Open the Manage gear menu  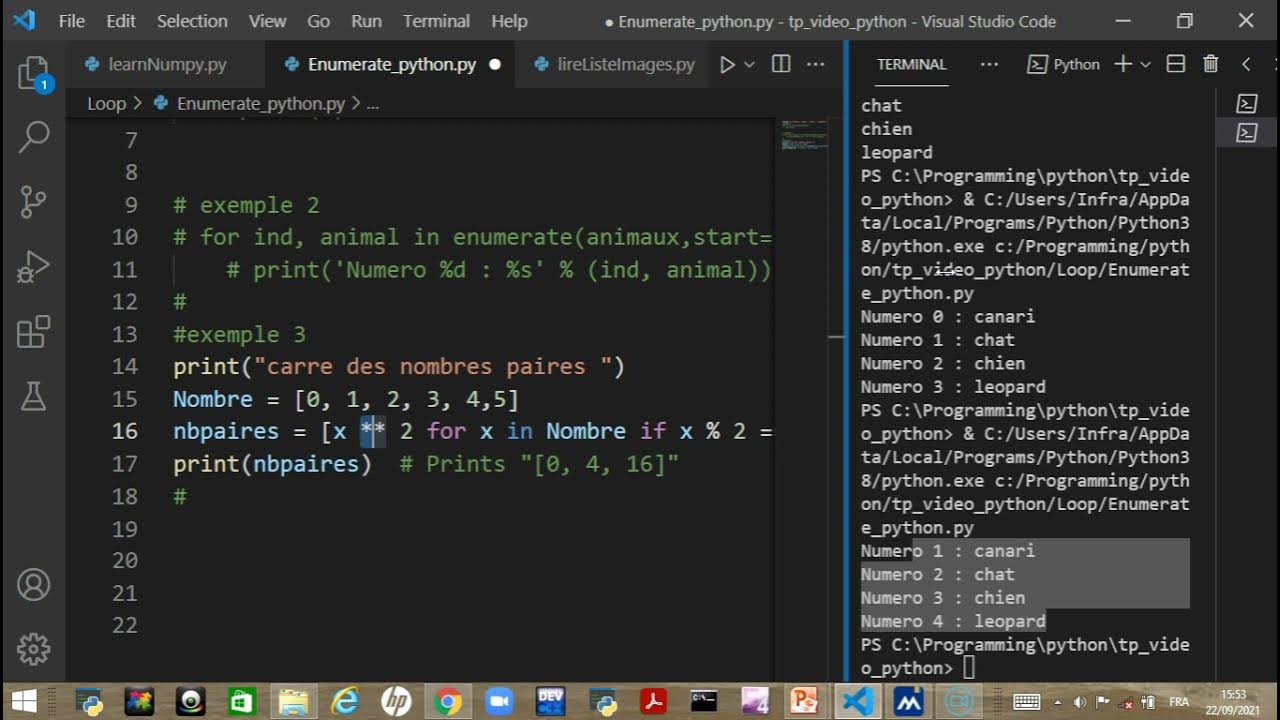[x=33, y=649]
